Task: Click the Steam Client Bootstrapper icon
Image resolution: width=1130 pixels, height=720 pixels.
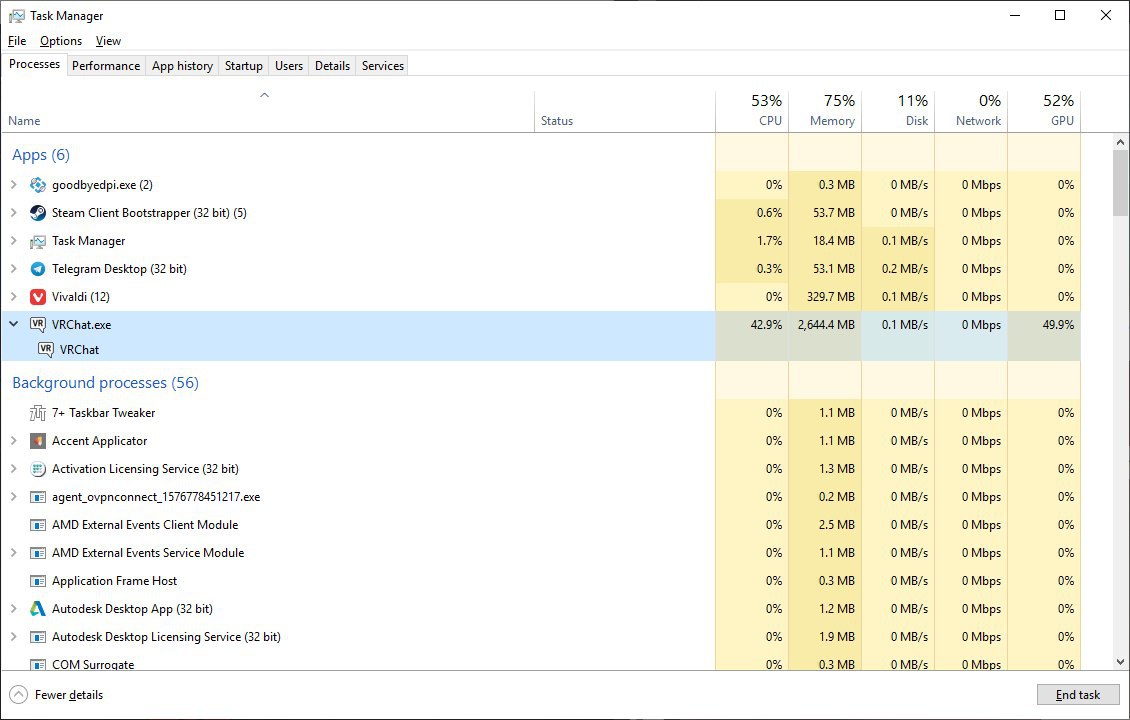Action: point(37,213)
